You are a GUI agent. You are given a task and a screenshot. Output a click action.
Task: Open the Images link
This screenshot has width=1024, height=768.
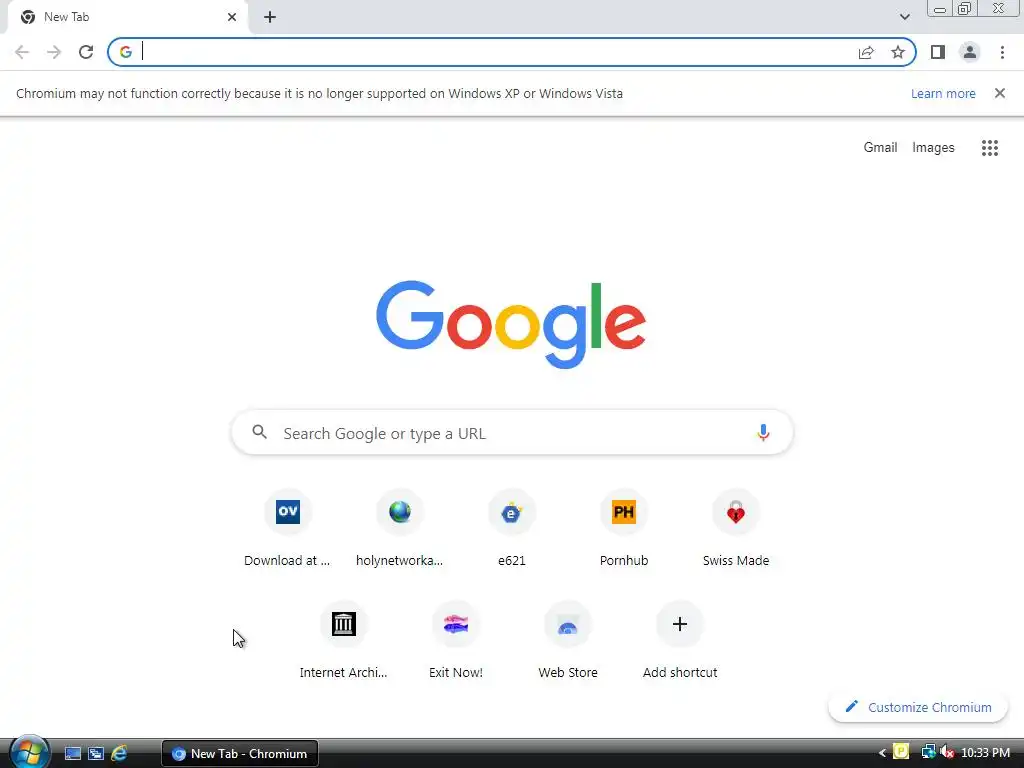pos(933,148)
